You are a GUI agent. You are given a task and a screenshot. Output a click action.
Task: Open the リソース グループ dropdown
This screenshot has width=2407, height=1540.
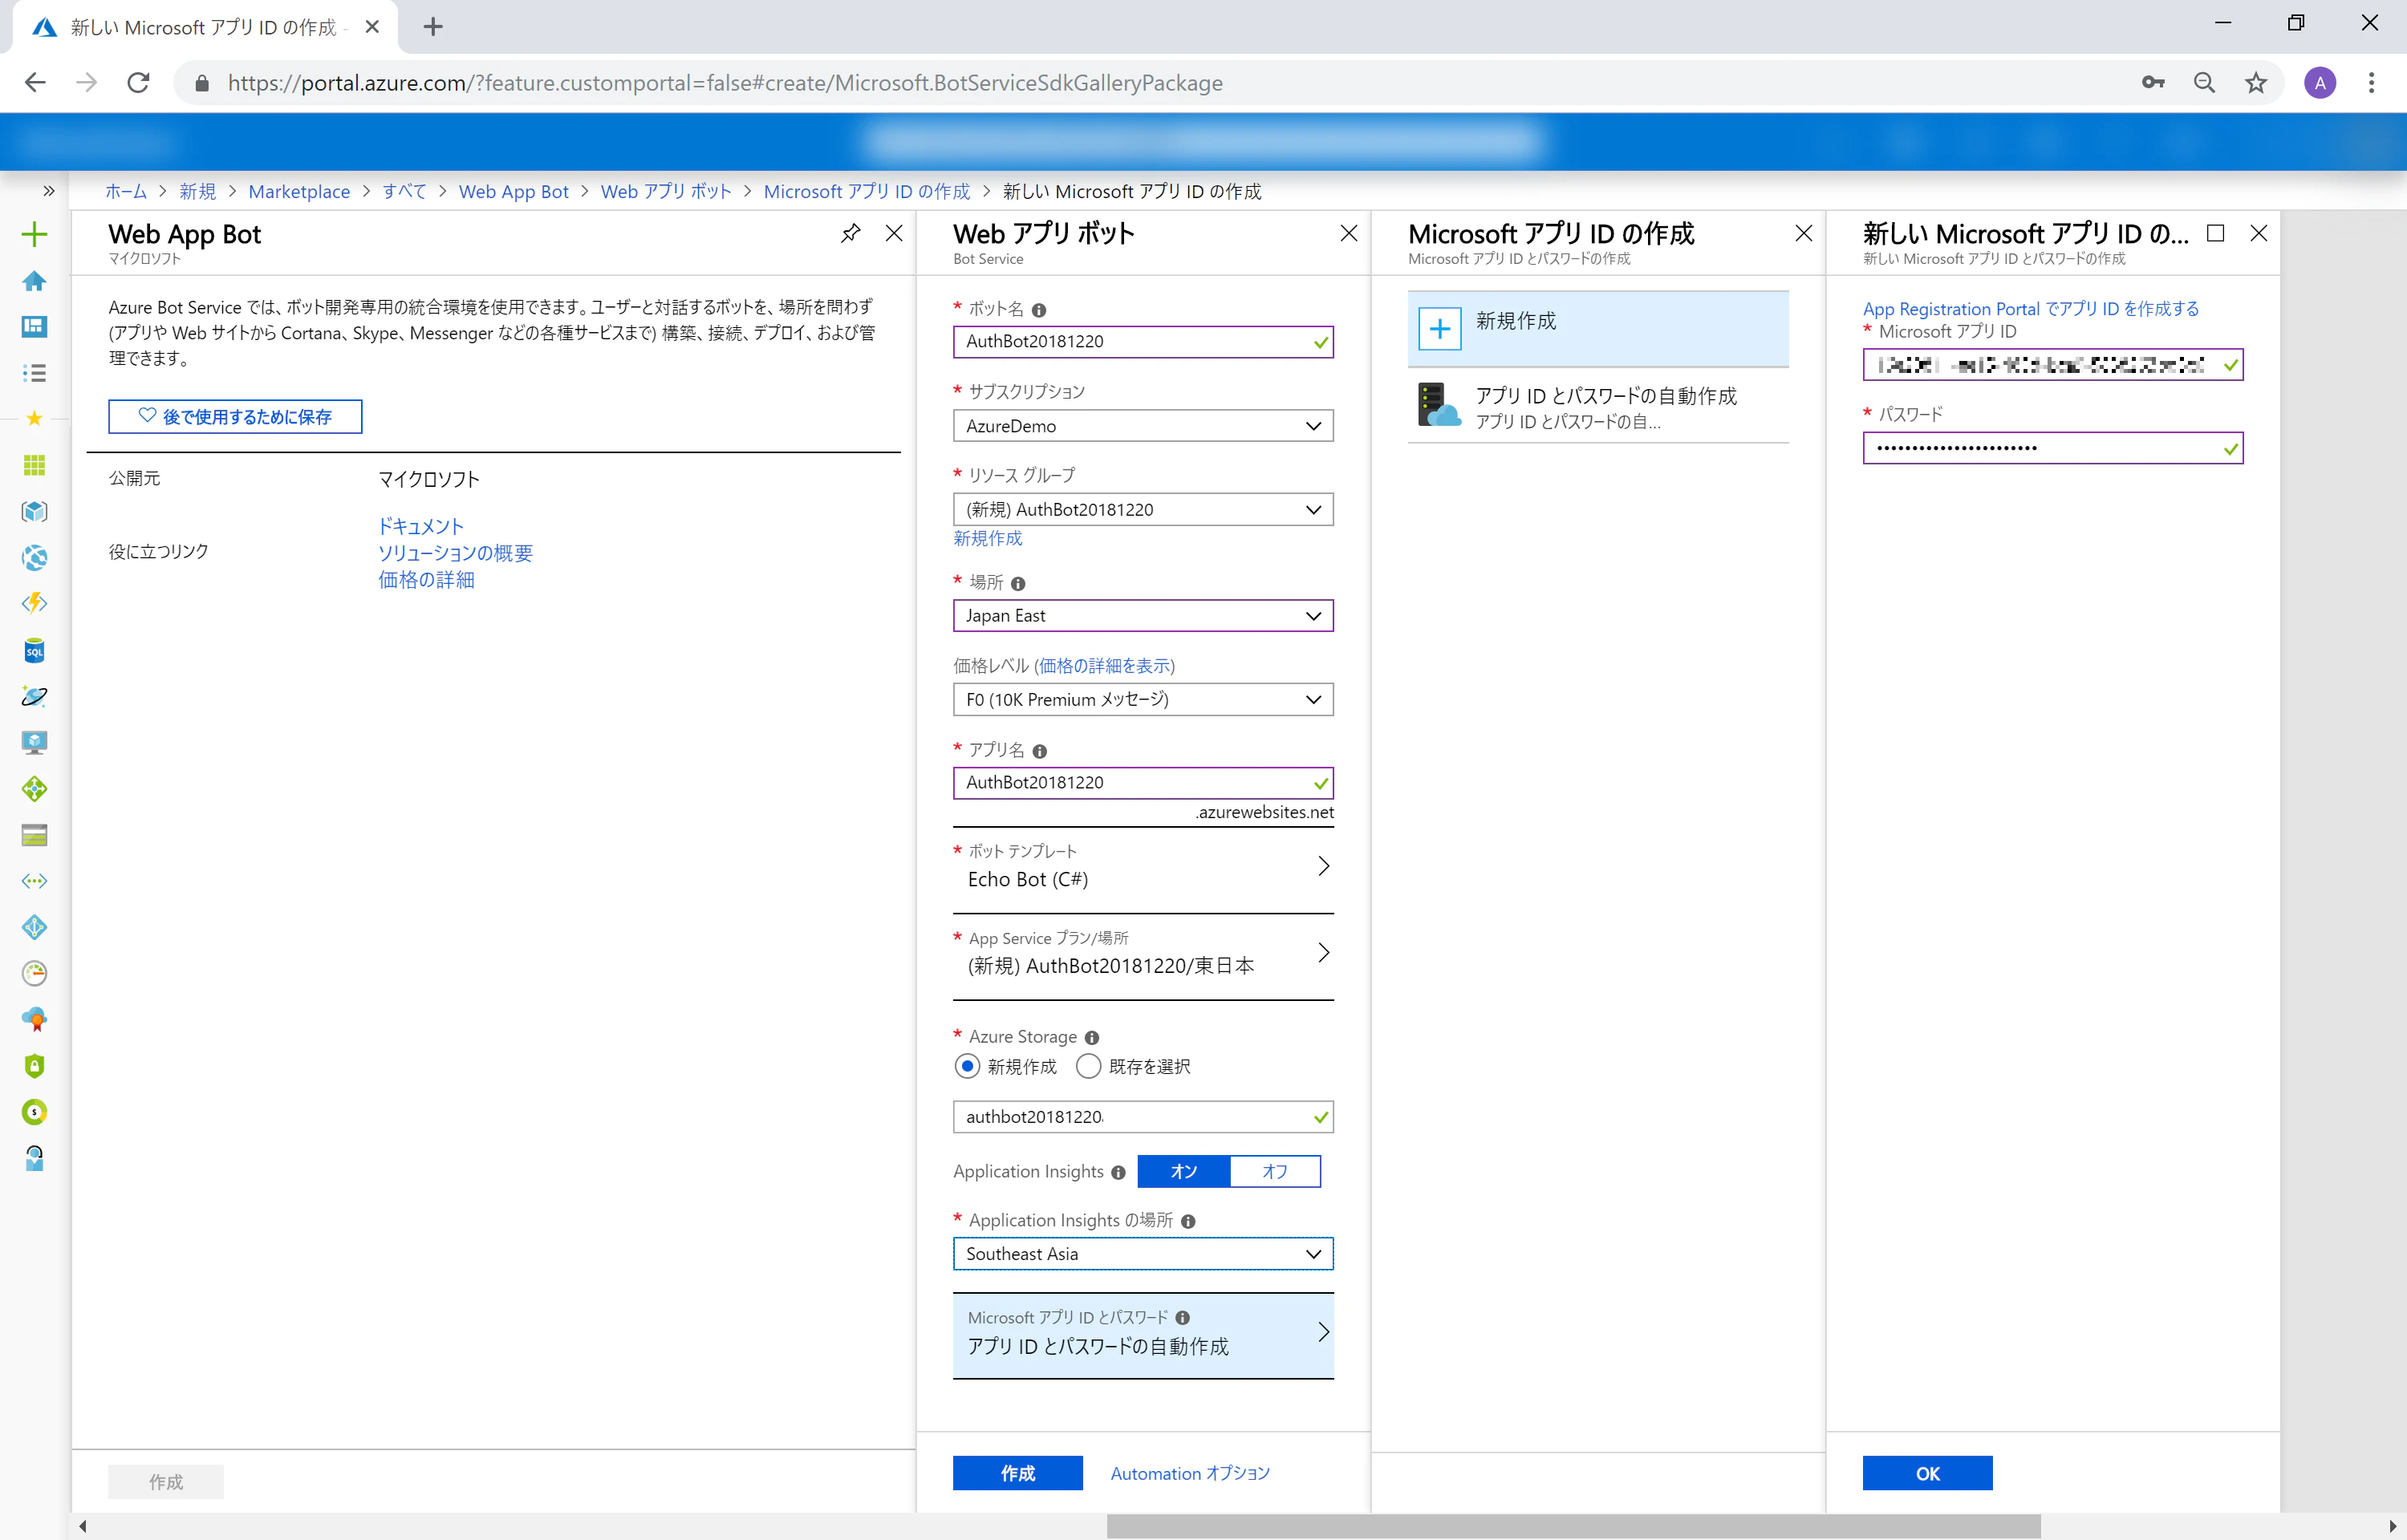(1143, 510)
